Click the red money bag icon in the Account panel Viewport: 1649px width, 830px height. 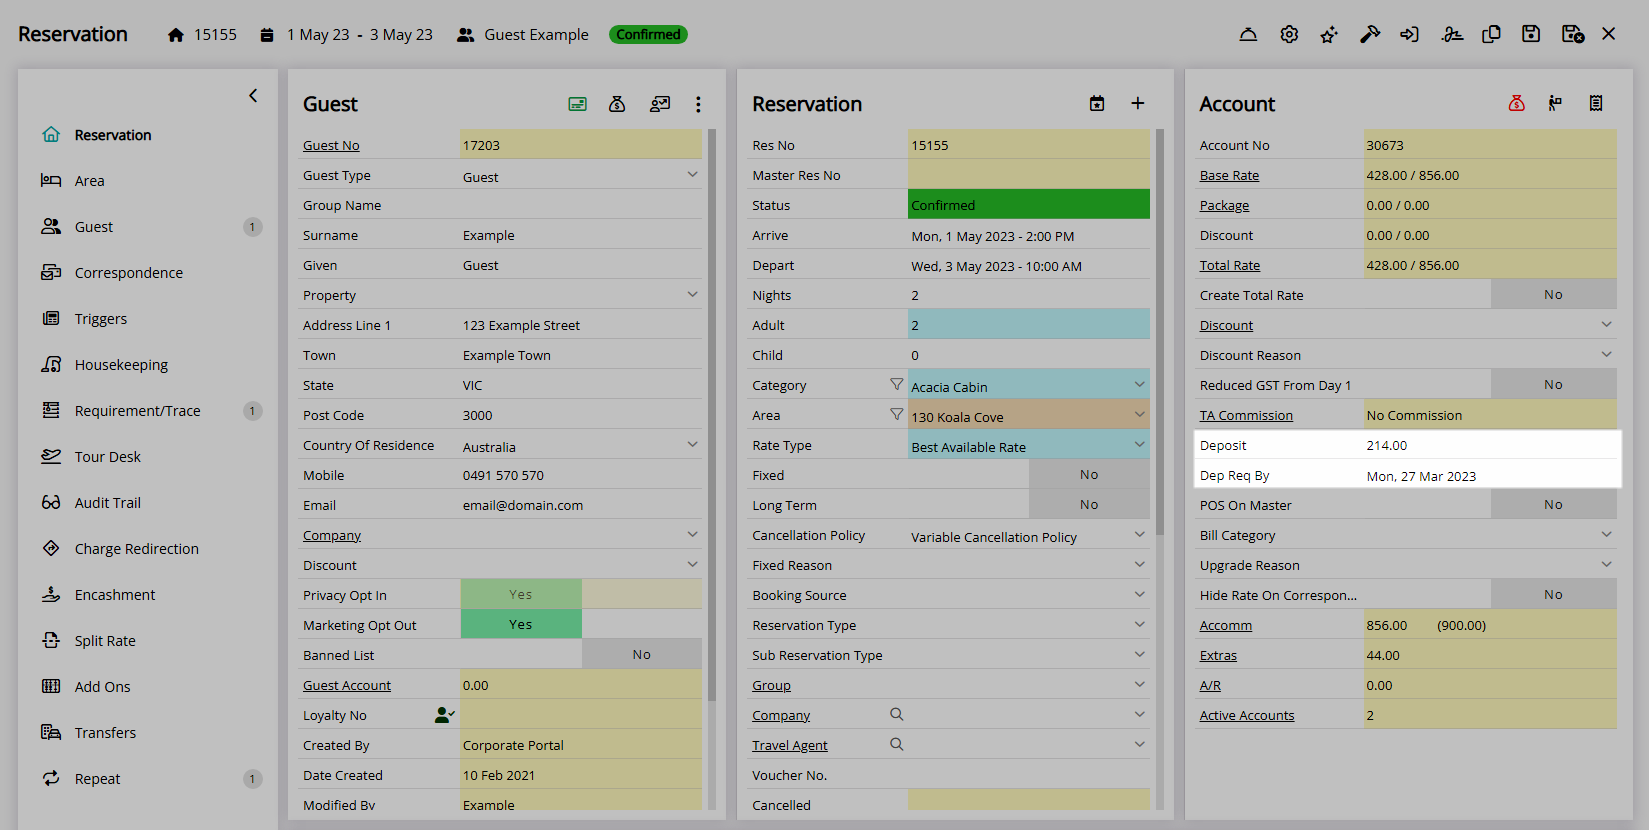(x=1517, y=103)
